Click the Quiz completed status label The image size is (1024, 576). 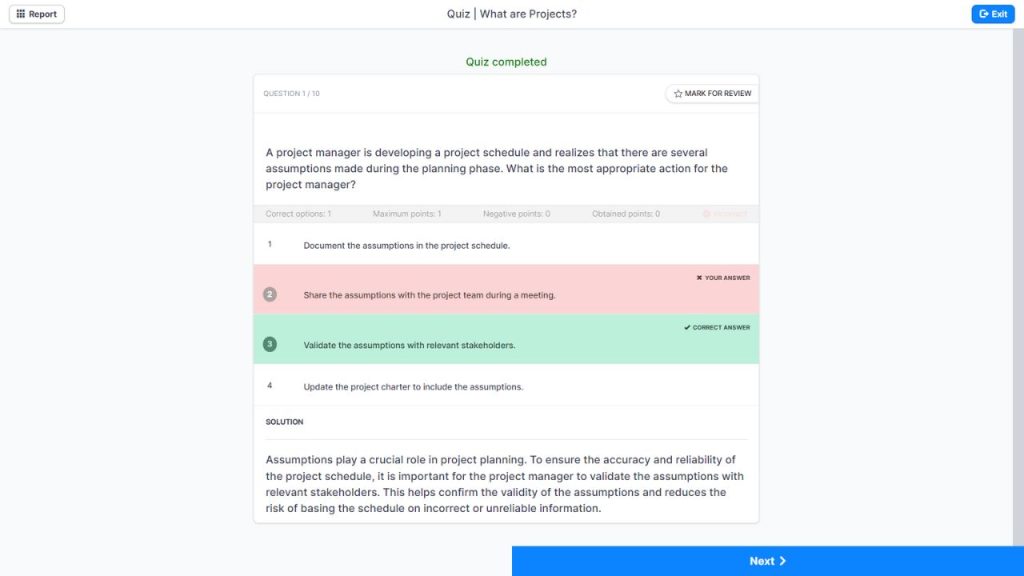(x=506, y=61)
